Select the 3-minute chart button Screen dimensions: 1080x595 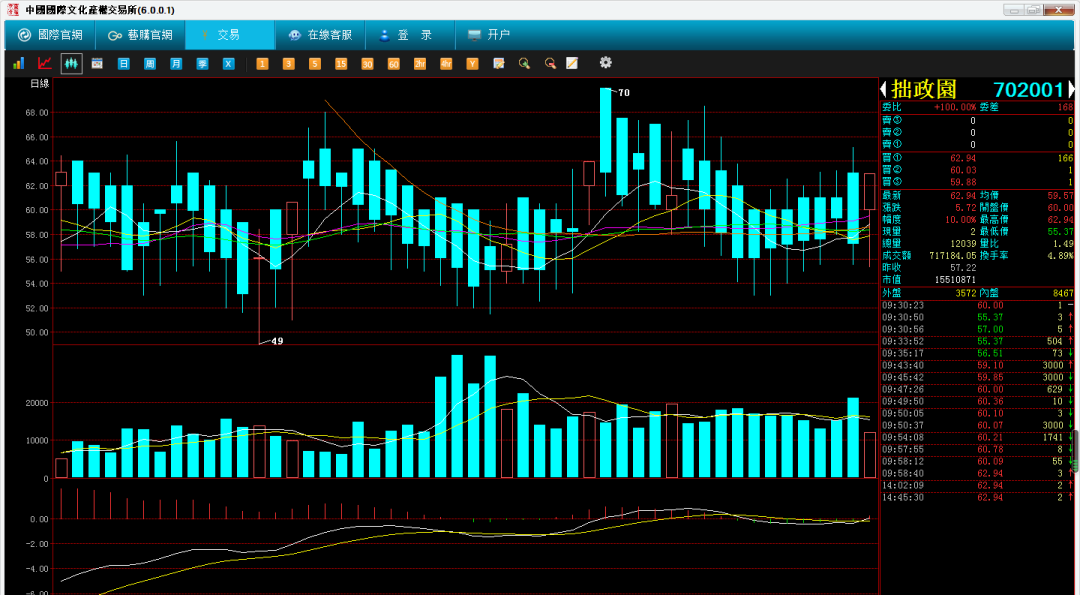[x=289, y=63]
